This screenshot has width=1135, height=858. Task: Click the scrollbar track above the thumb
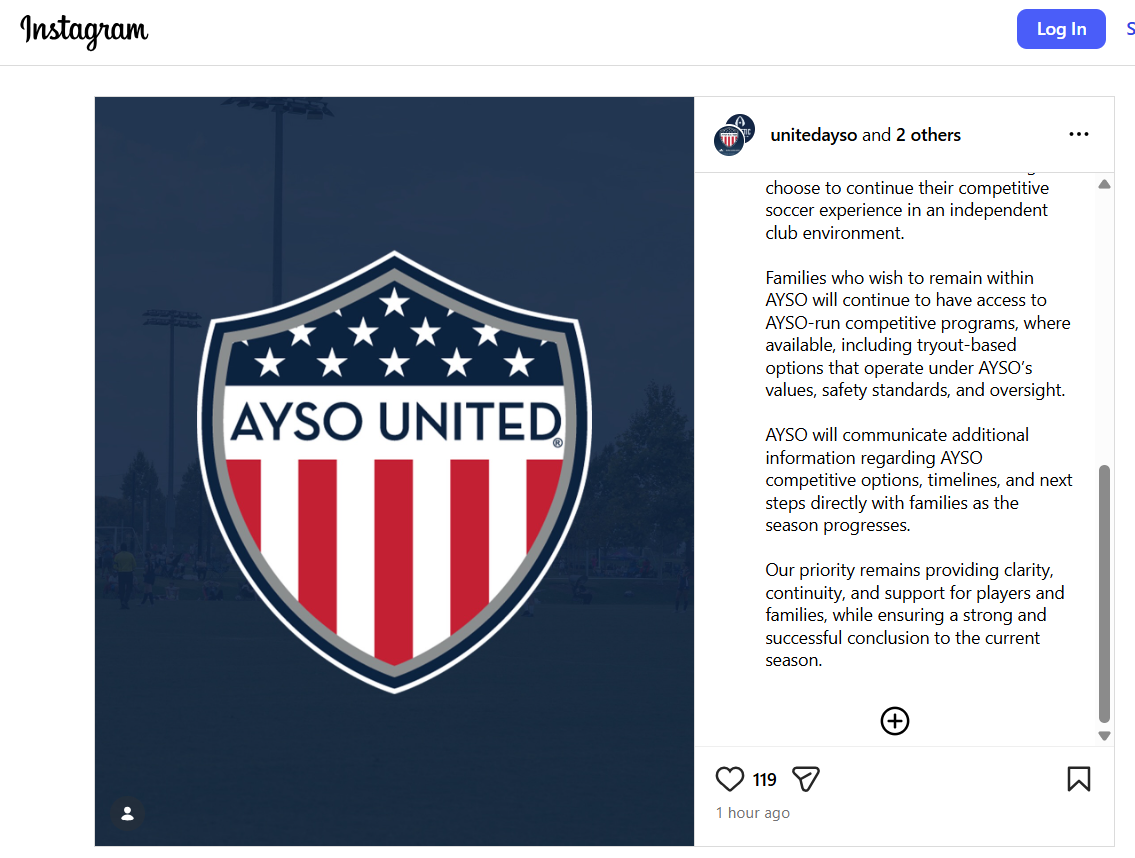[x=1104, y=320]
